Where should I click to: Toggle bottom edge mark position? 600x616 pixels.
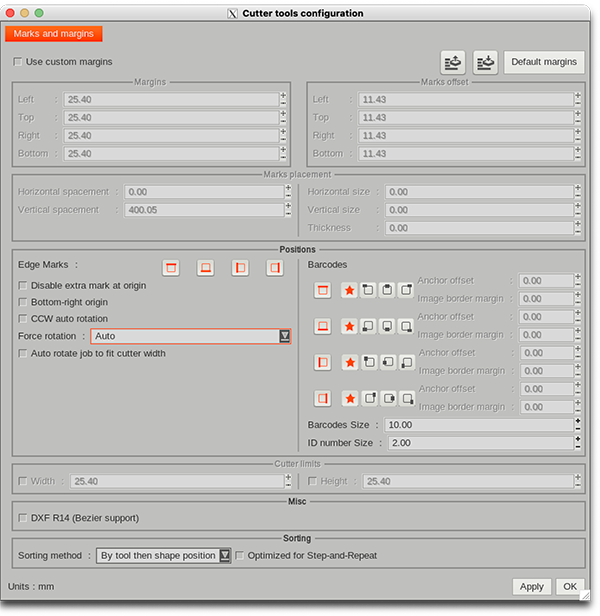click(x=206, y=268)
